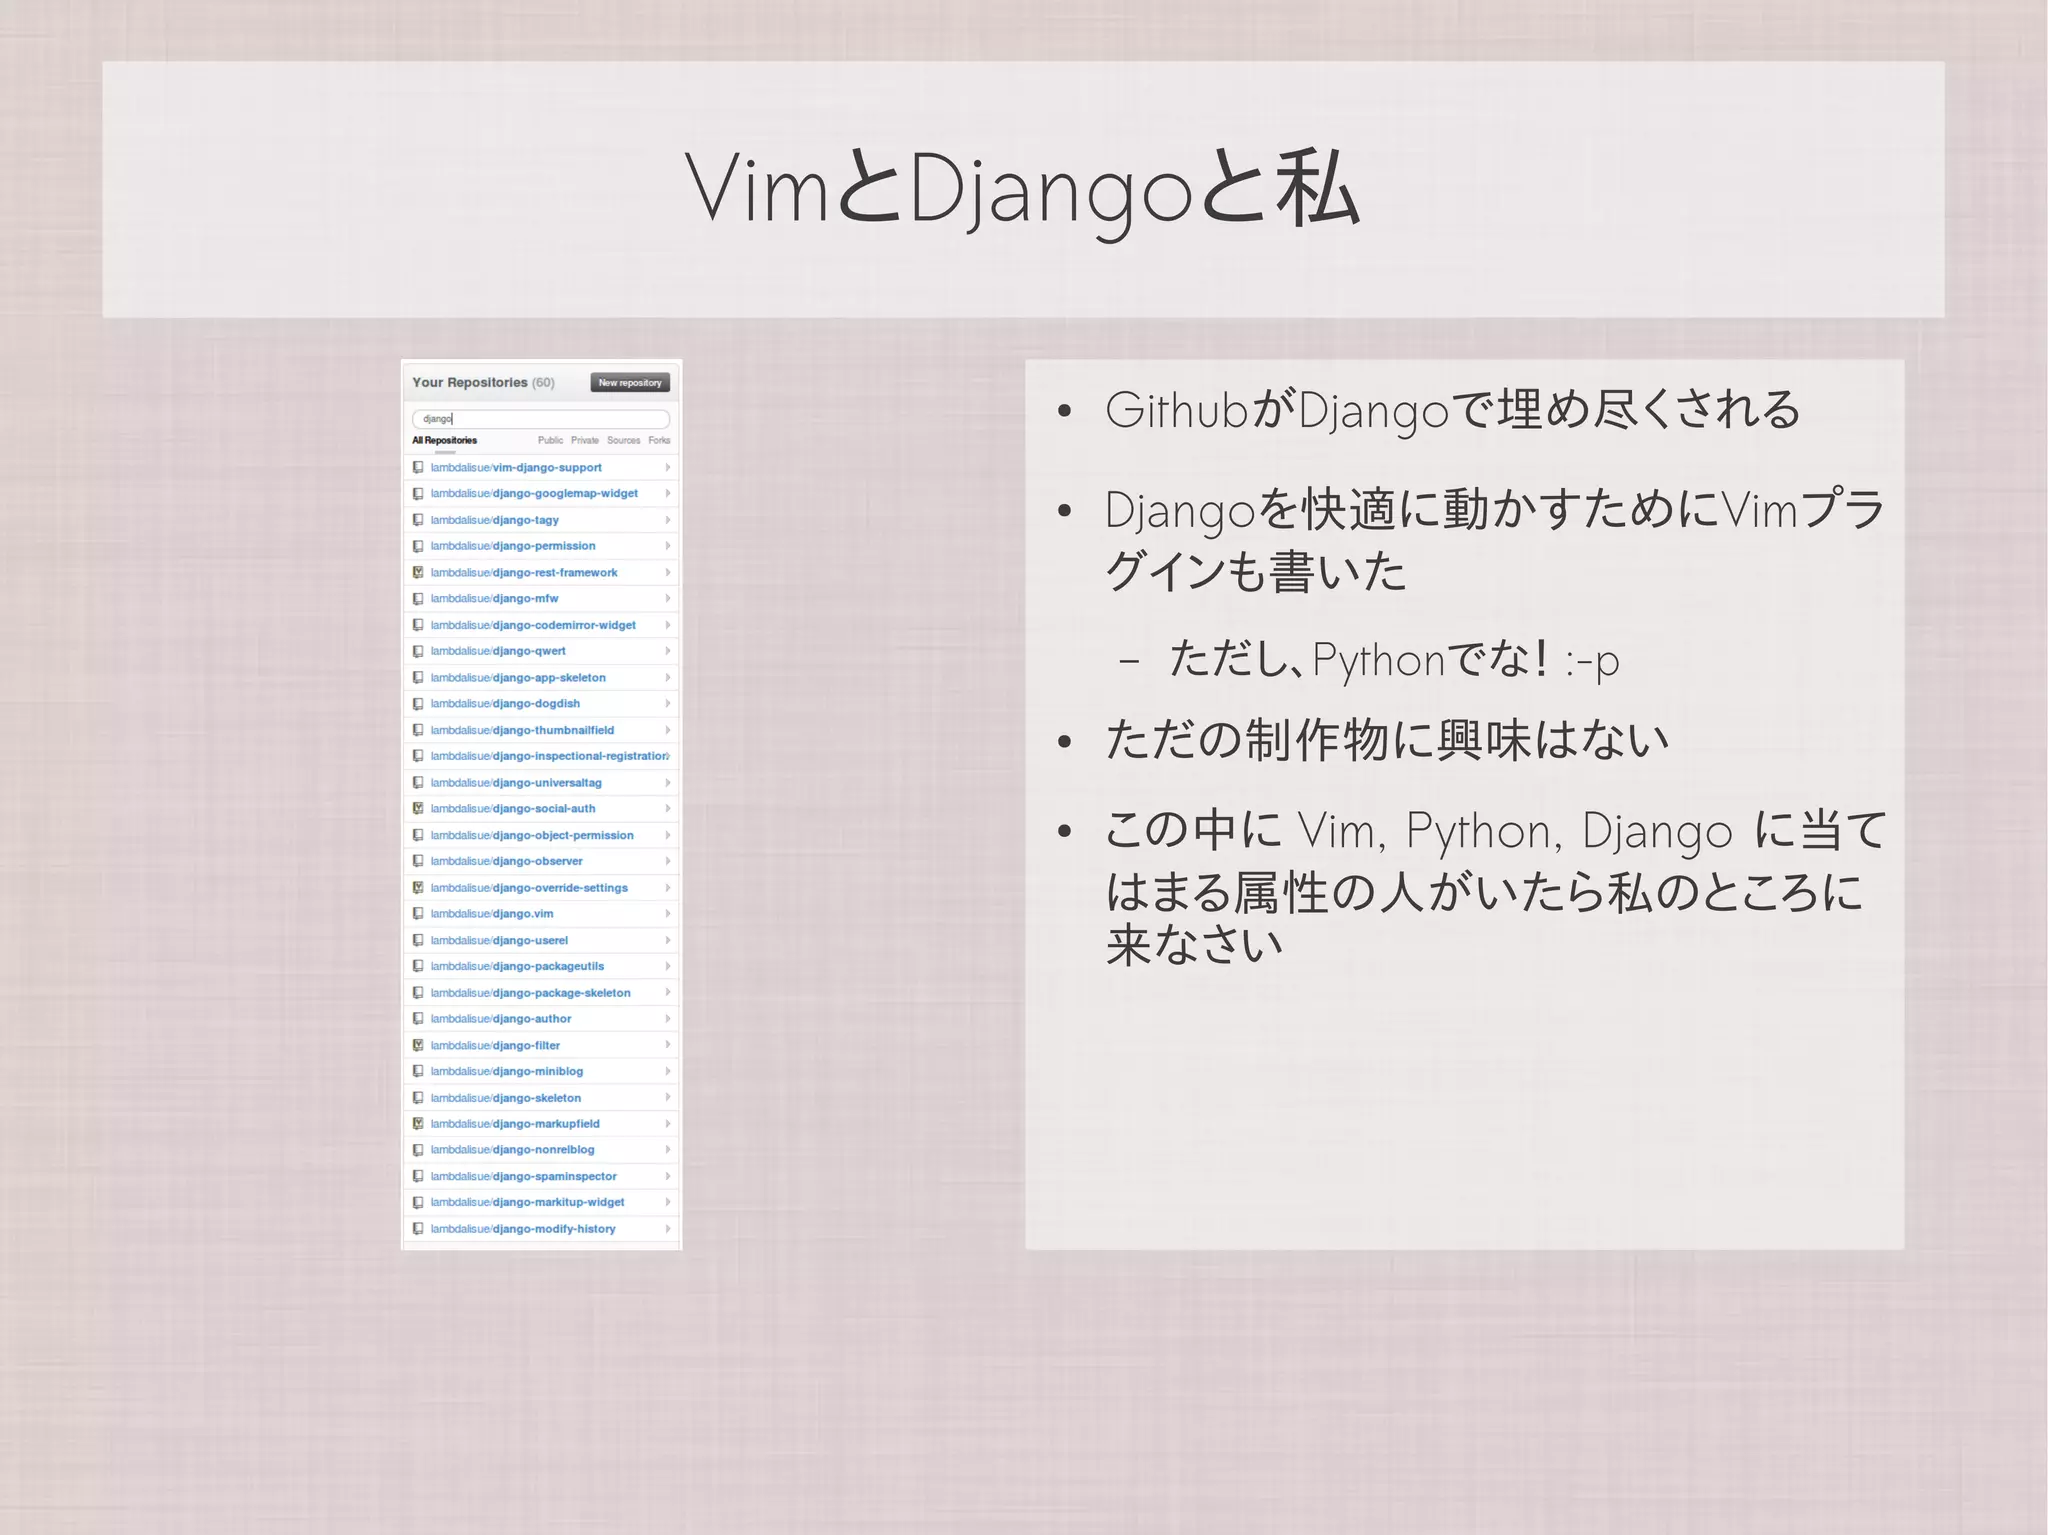2048x1535 pixels.
Task: Click repo icon beside django-modify-history
Action: pos(418,1228)
